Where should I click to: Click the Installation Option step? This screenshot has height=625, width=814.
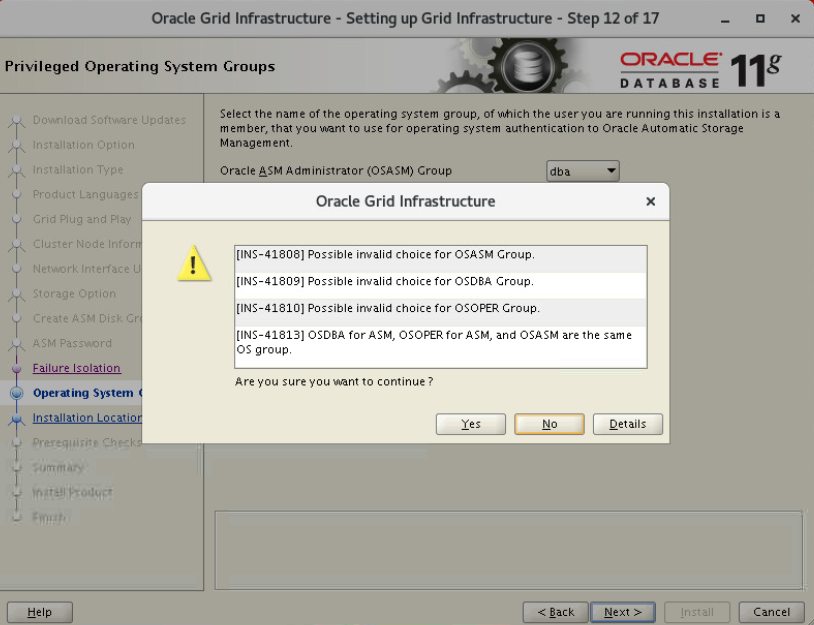point(84,145)
